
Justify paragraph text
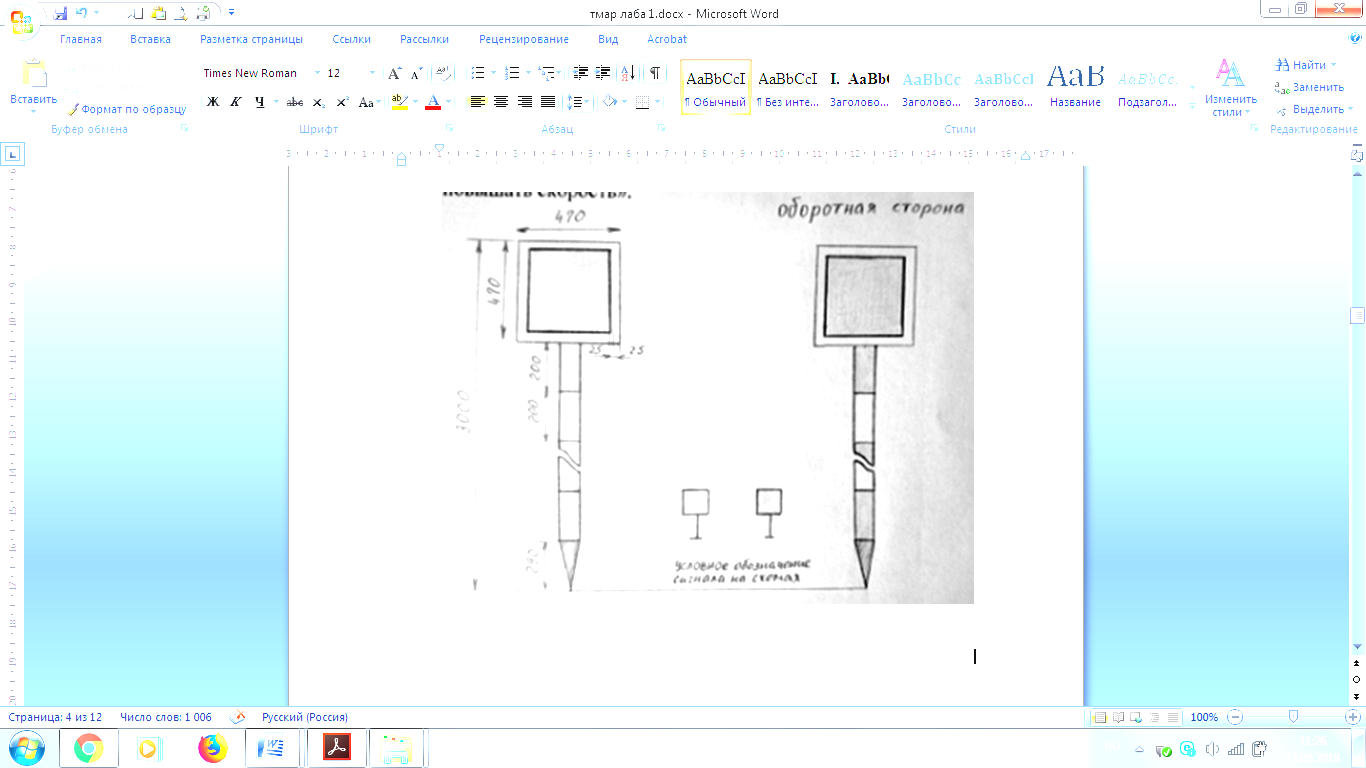coord(548,102)
